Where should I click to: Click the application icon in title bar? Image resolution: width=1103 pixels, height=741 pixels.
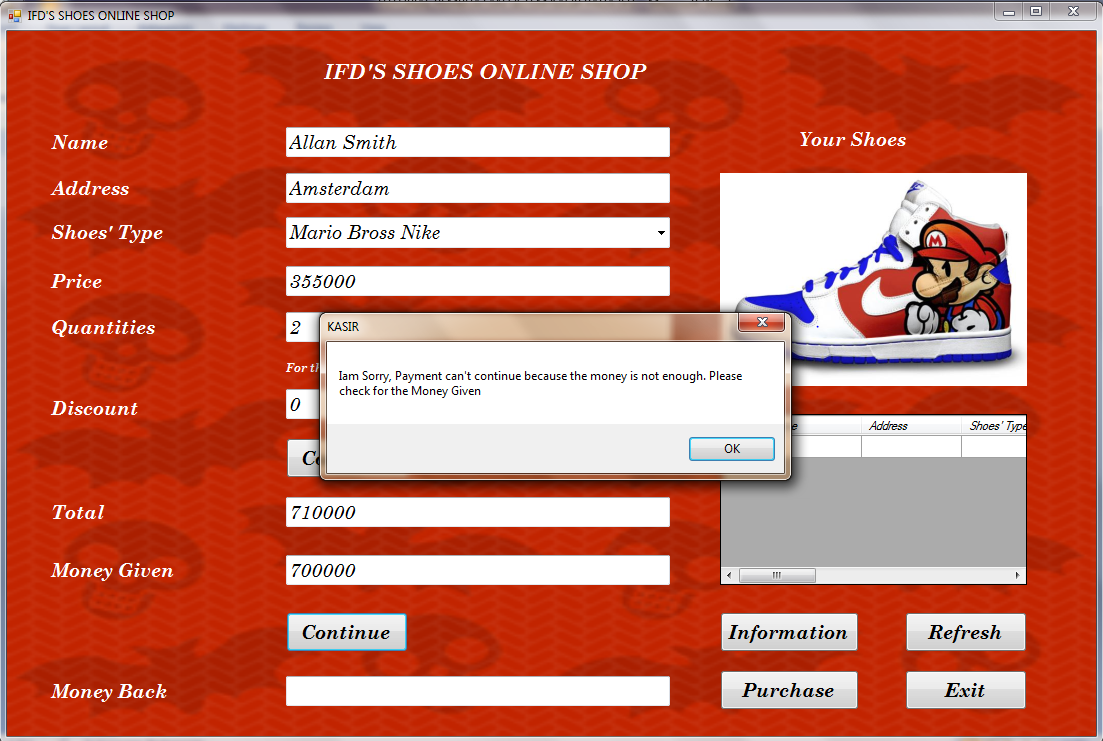(14, 15)
